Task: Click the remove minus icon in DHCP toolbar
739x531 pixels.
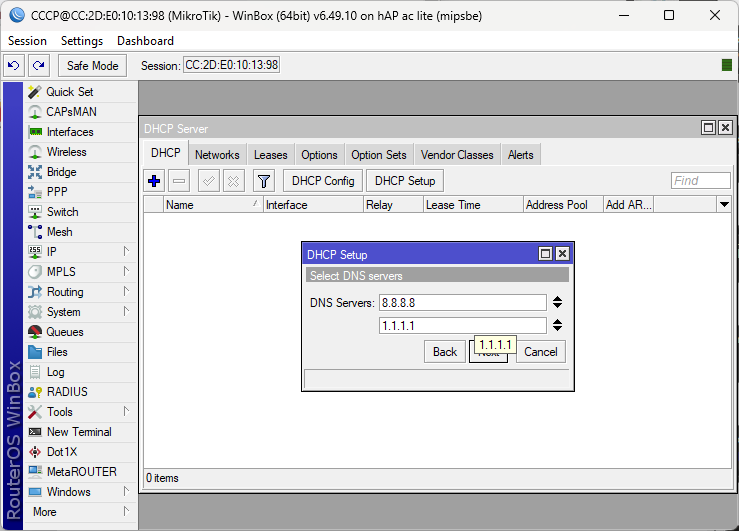Action: point(179,181)
